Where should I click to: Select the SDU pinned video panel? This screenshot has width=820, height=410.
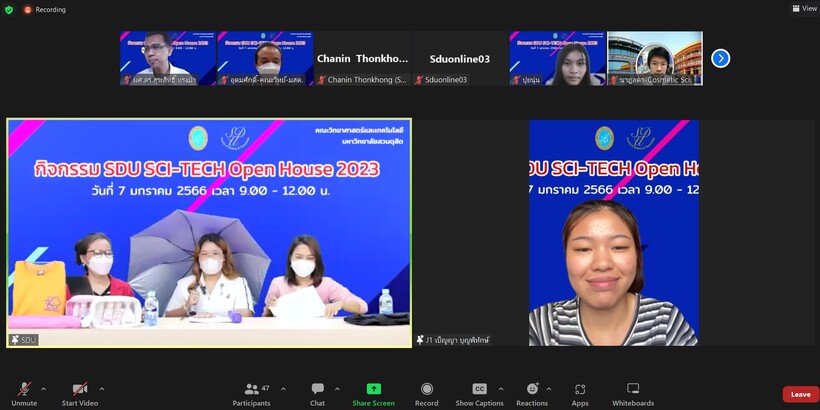pyautogui.click(x=209, y=233)
